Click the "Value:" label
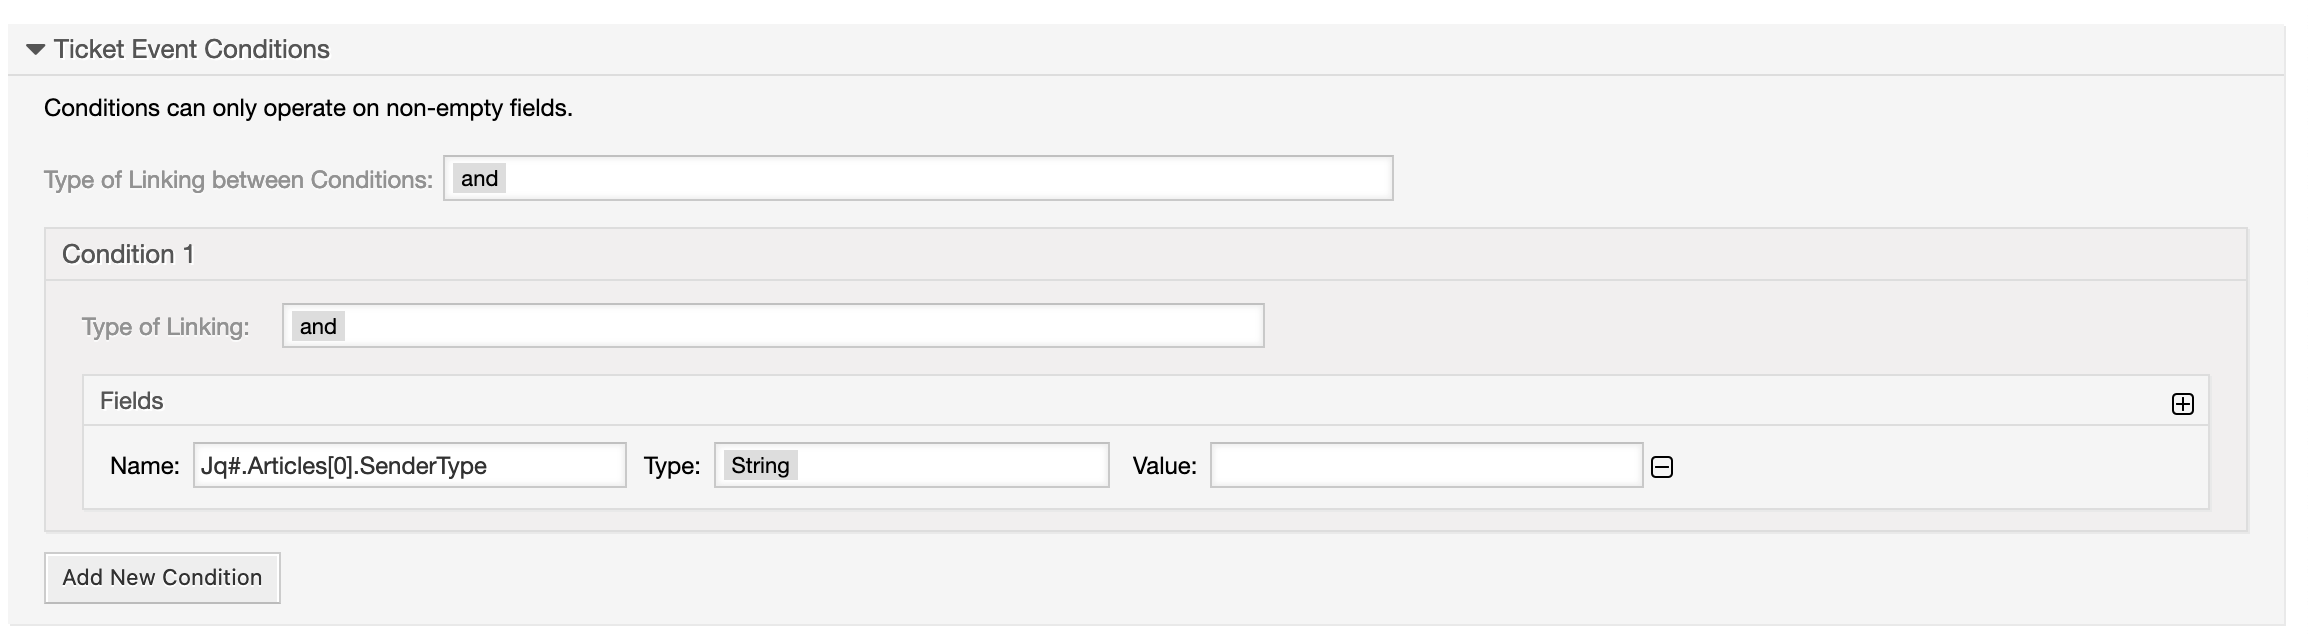 coord(1164,466)
